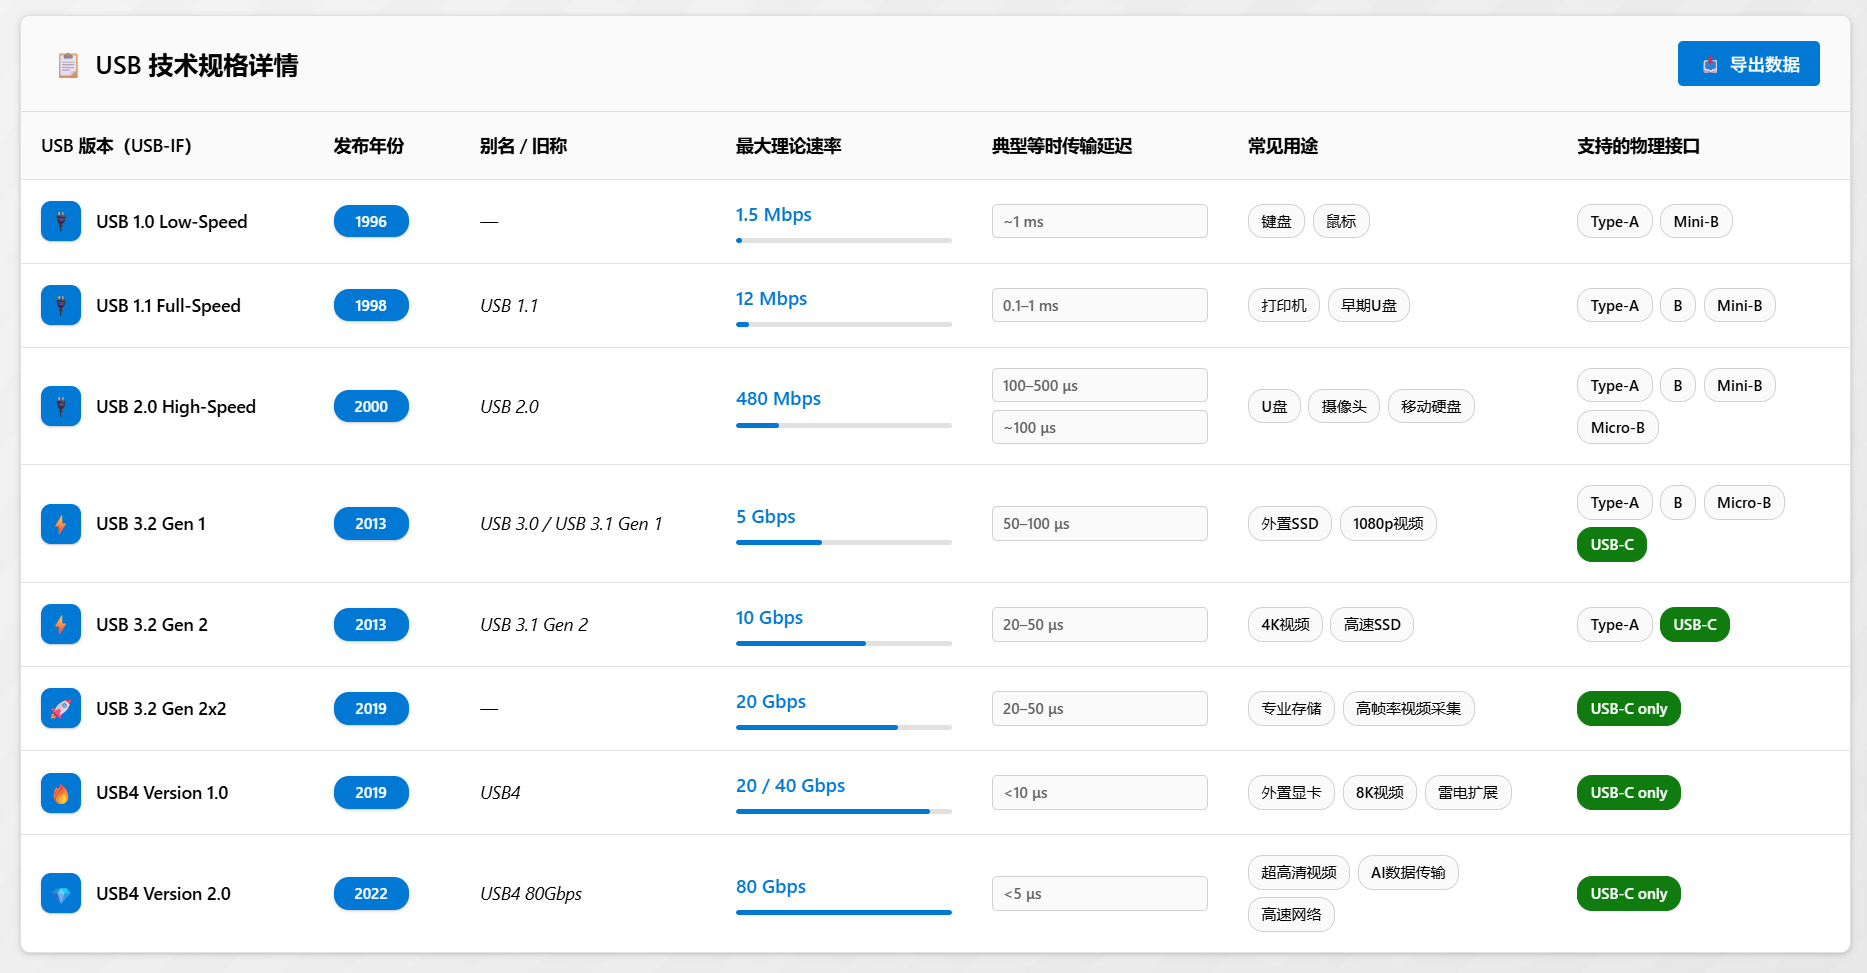
Task: Click the 1996 year badge
Action: 371,221
